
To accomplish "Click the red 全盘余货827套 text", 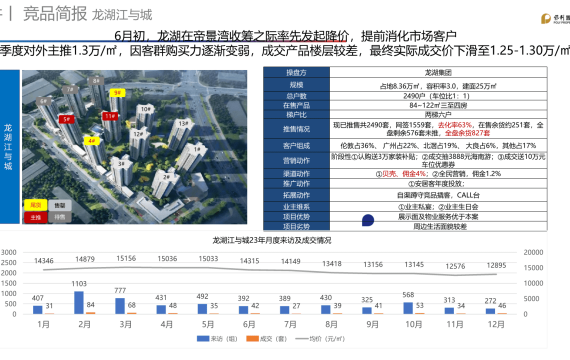I will tap(467, 133).
